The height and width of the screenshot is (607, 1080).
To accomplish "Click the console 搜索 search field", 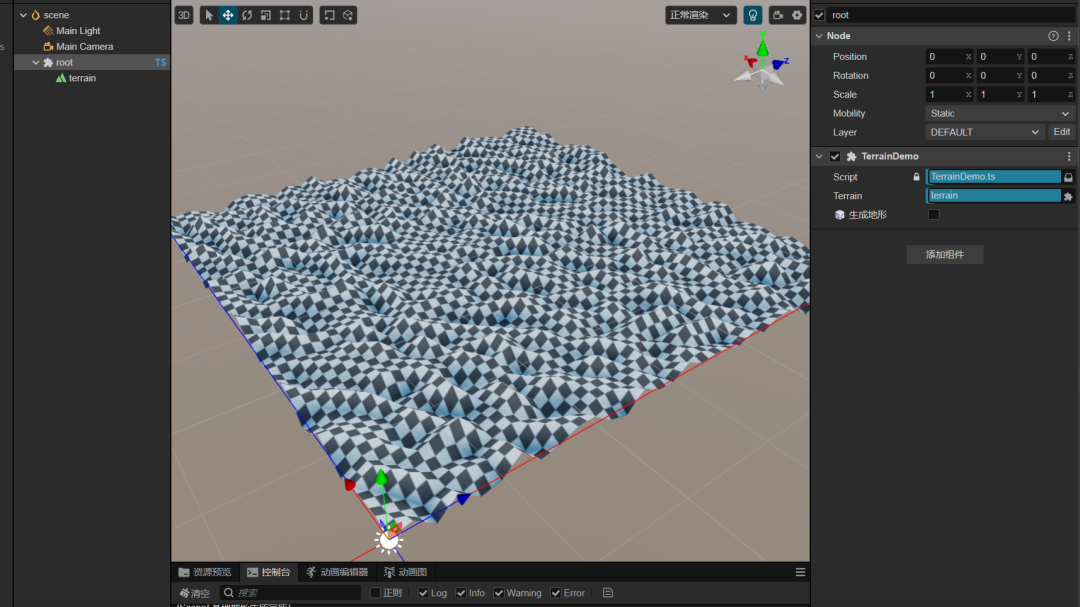I will click(x=295, y=593).
